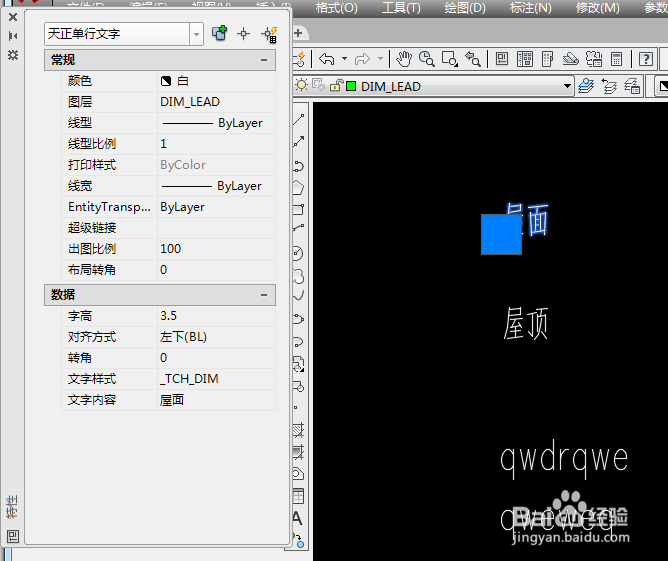Viewport: 668px width, 561px height.
Task: Activate Zoom Window tool
Action: point(449,59)
